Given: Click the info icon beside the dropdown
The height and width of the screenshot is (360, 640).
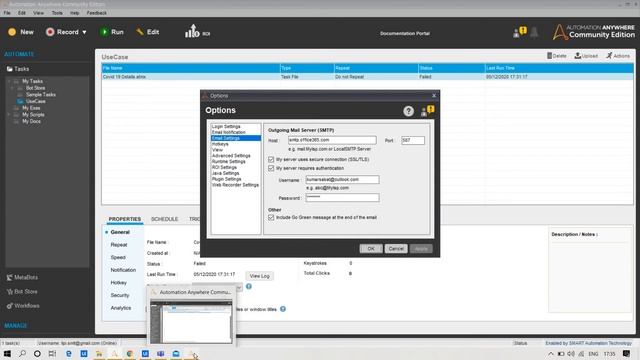Looking at the screenshot, I should pos(249,287).
